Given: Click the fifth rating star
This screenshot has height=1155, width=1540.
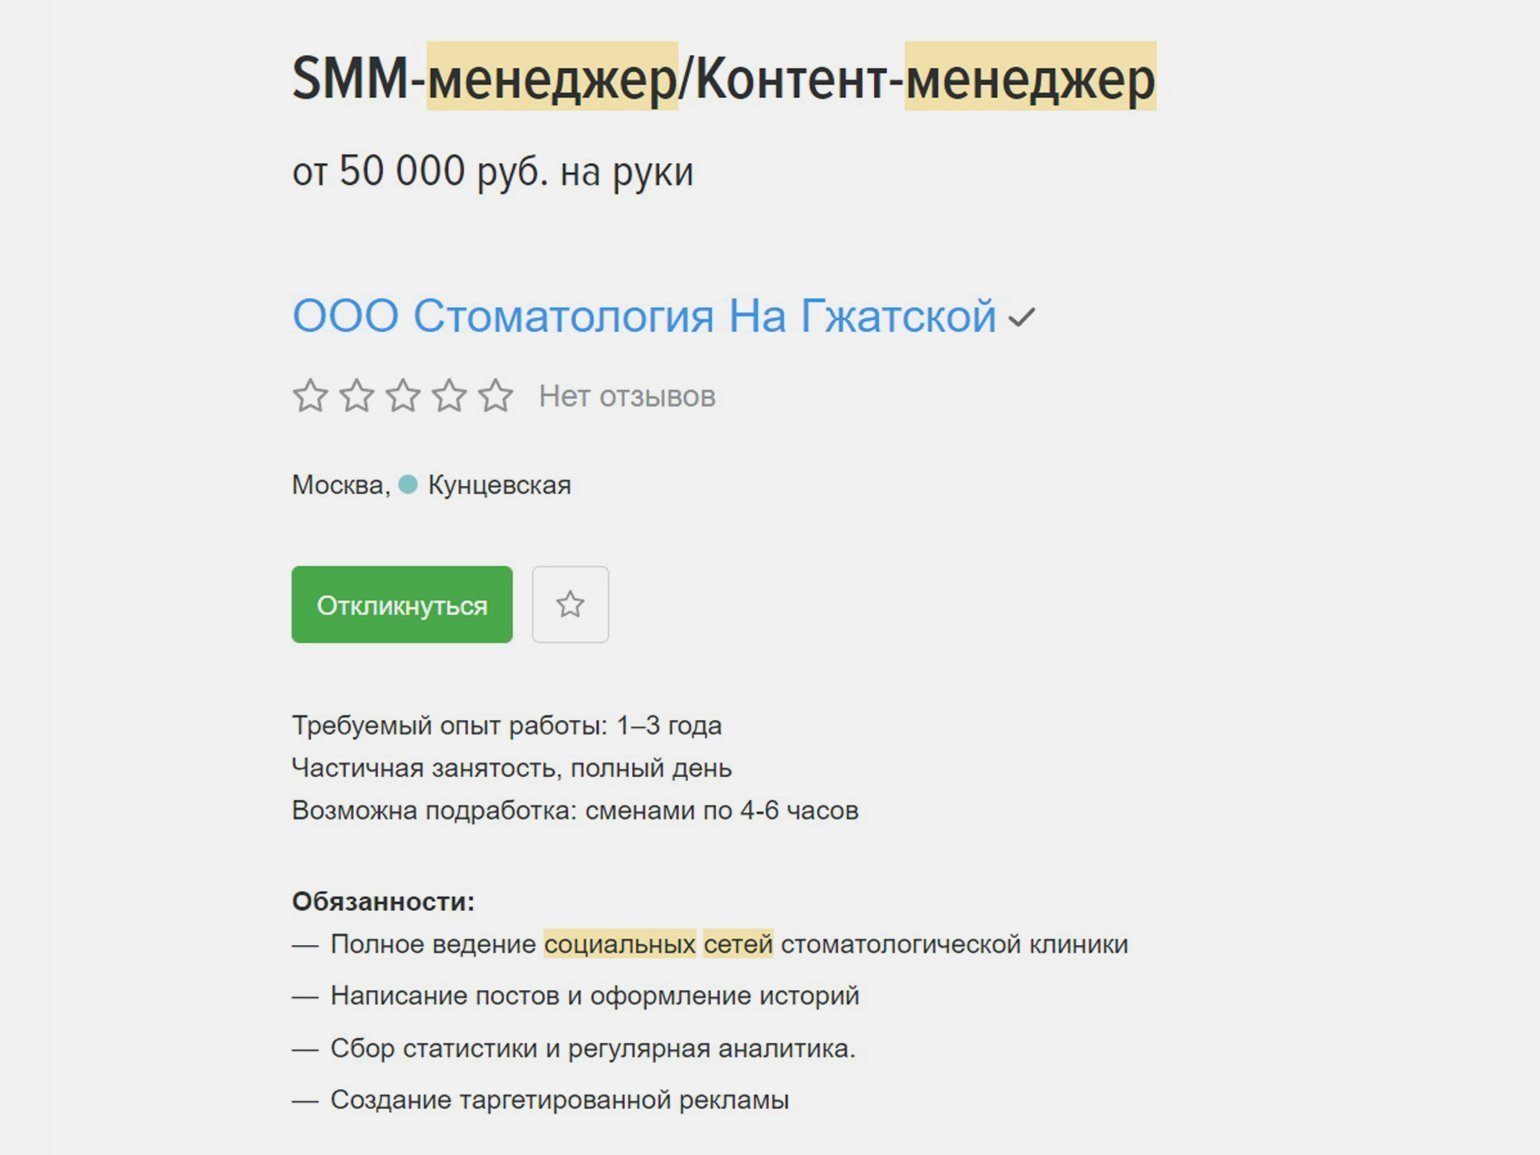Looking at the screenshot, I should (x=496, y=396).
